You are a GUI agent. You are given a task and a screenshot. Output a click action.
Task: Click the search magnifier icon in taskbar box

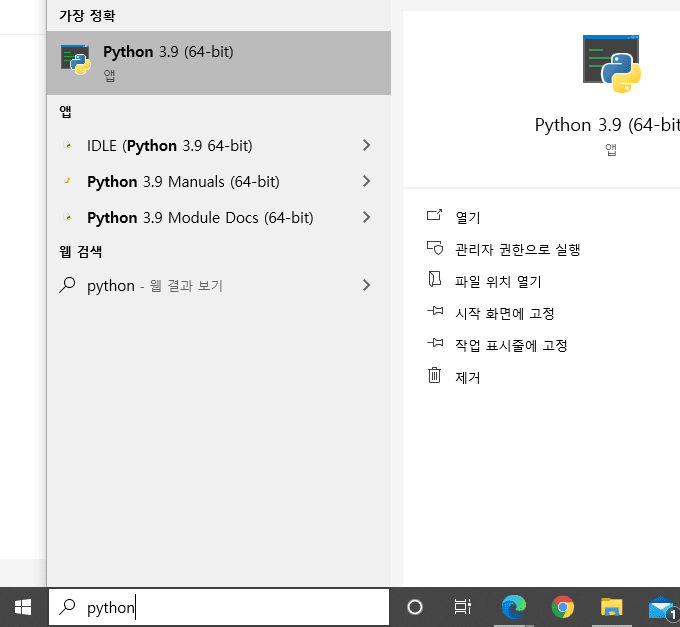67,607
